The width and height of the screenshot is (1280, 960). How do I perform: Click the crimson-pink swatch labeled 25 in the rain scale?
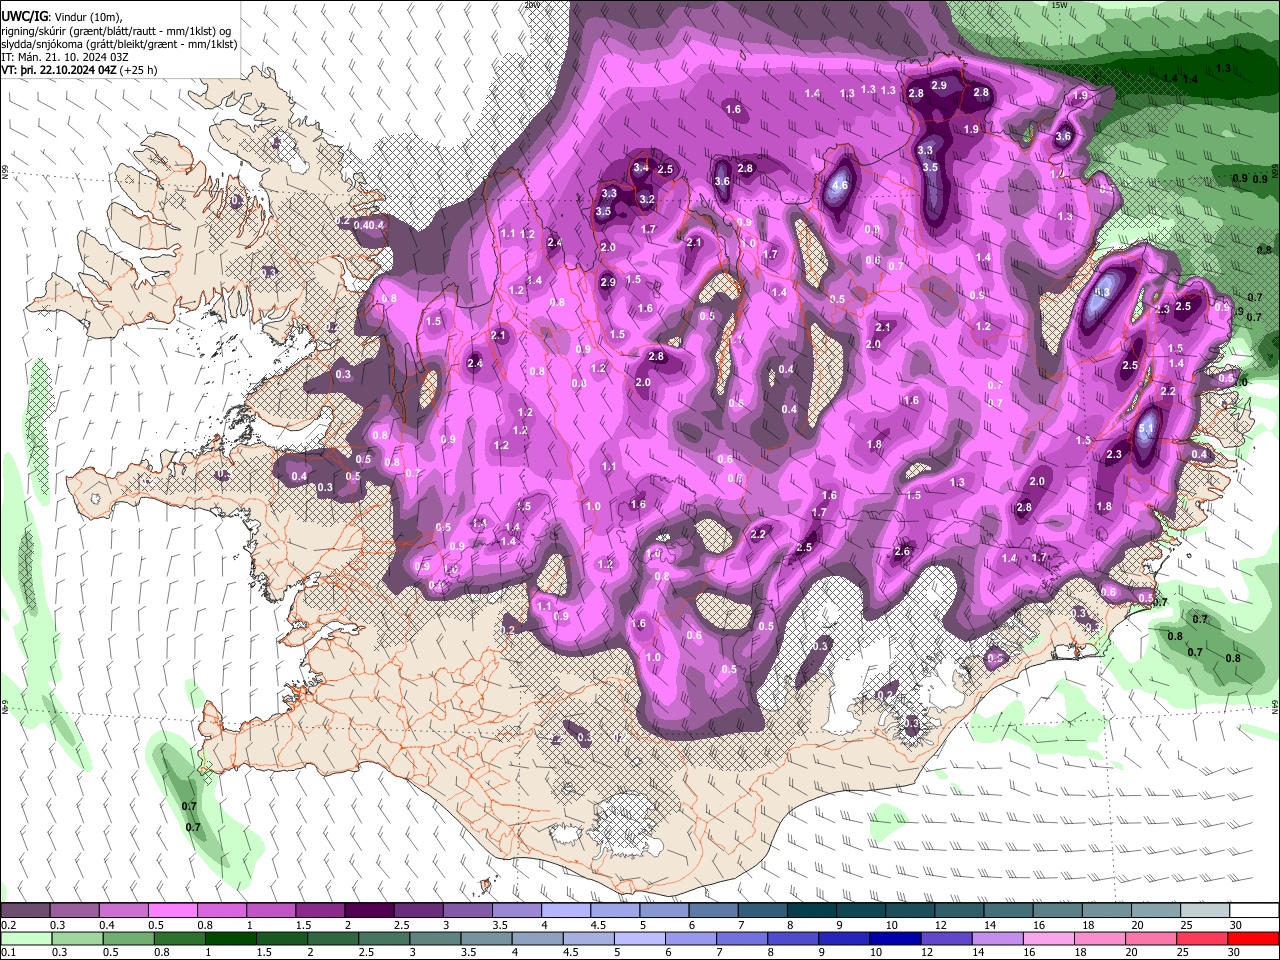pos(1202,938)
